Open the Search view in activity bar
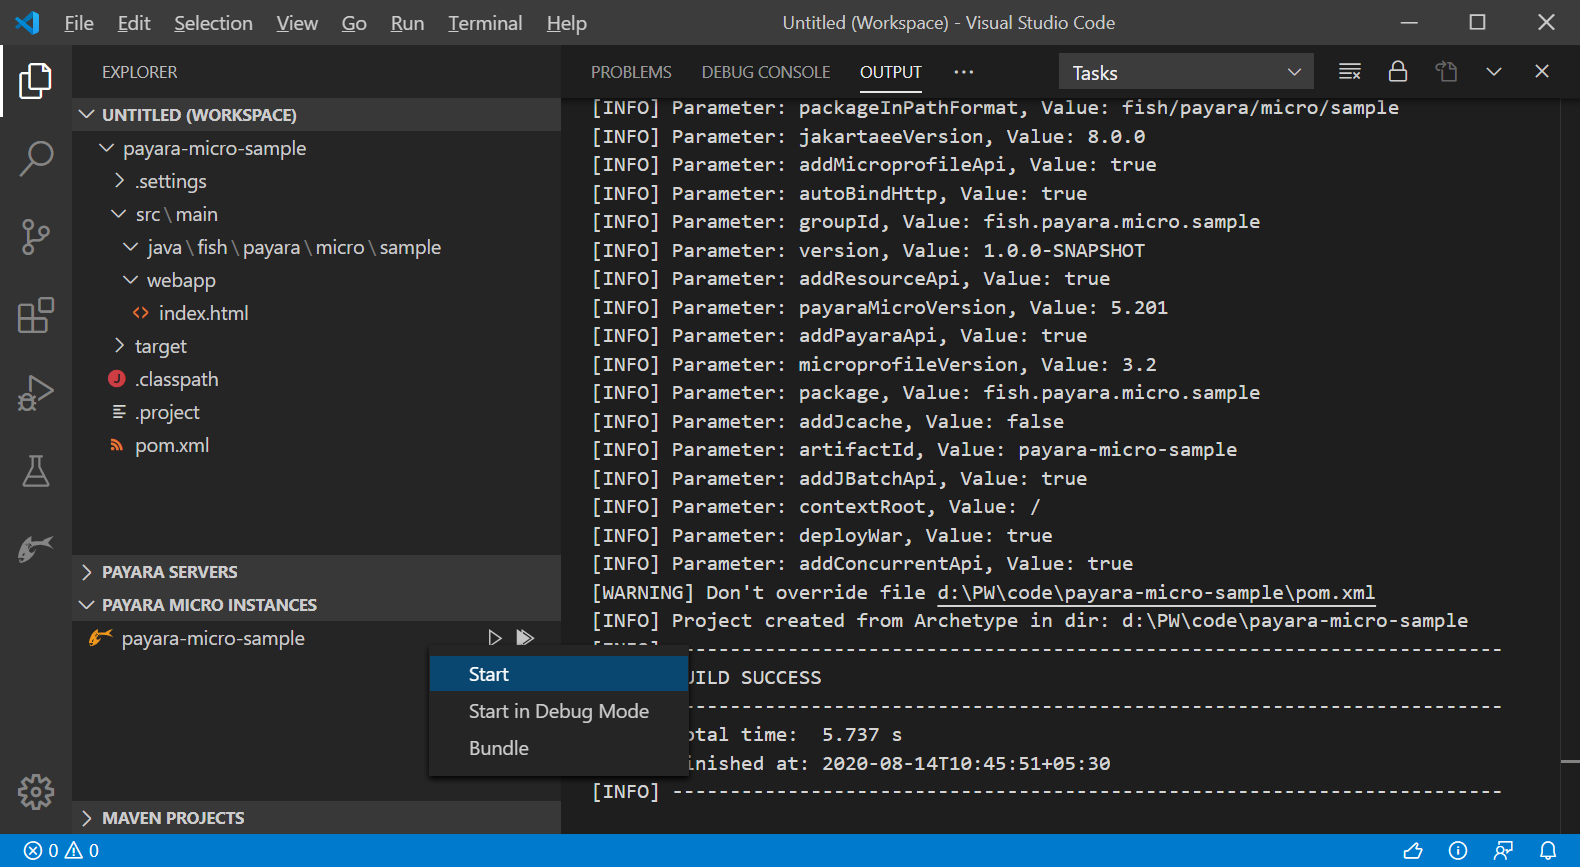 (36, 158)
